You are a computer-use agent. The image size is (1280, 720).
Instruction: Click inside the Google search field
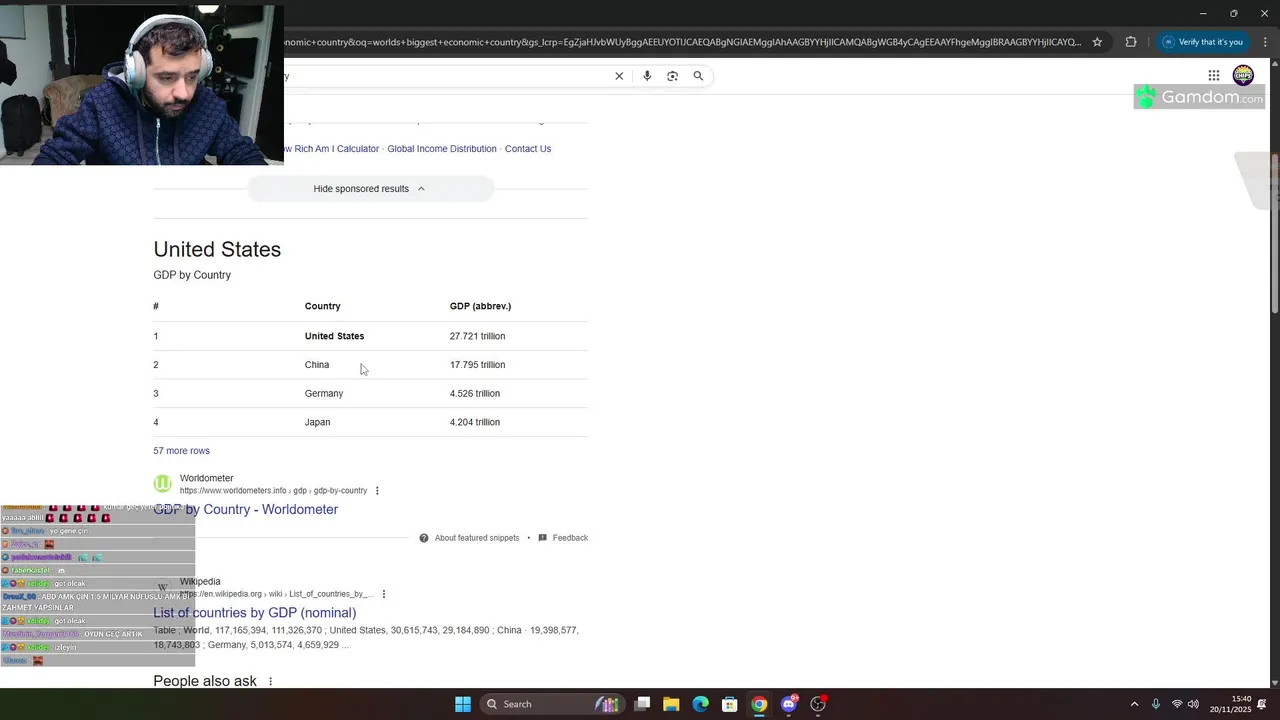(445, 76)
